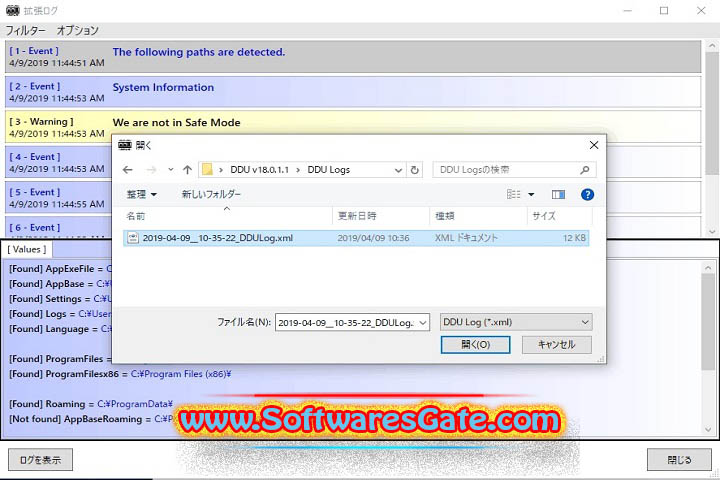The height and width of the screenshot is (480, 720).
Task: Open the help icon in dialog
Action: (587, 195)
